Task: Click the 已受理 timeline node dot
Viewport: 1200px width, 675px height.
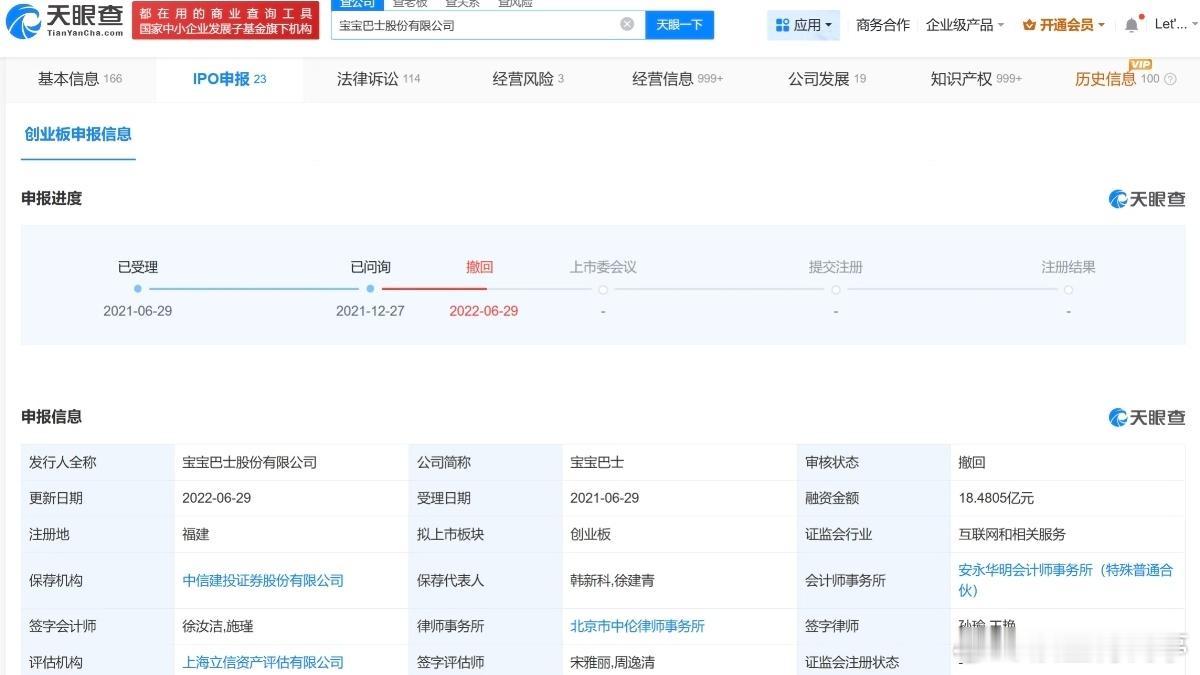Action: click(138, 289)
